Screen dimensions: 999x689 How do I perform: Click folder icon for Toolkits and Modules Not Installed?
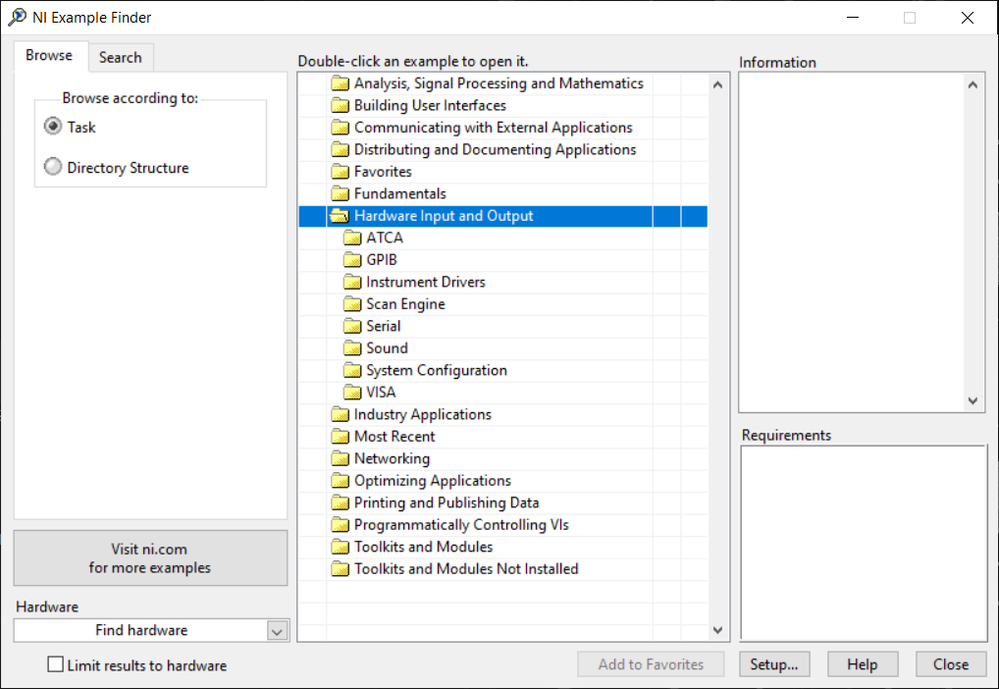tap(340, 569)
